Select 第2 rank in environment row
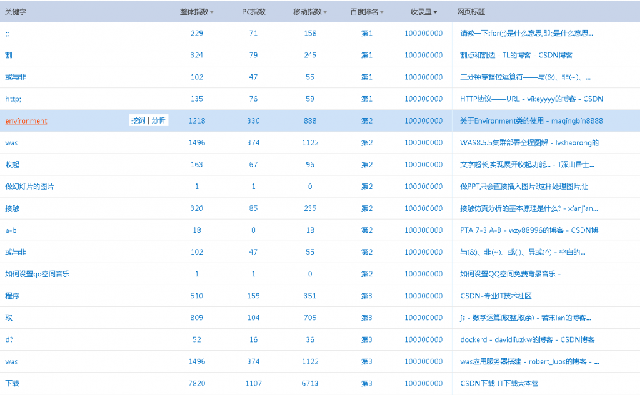This screenshot has height=395, width=640. pos(367,121)
